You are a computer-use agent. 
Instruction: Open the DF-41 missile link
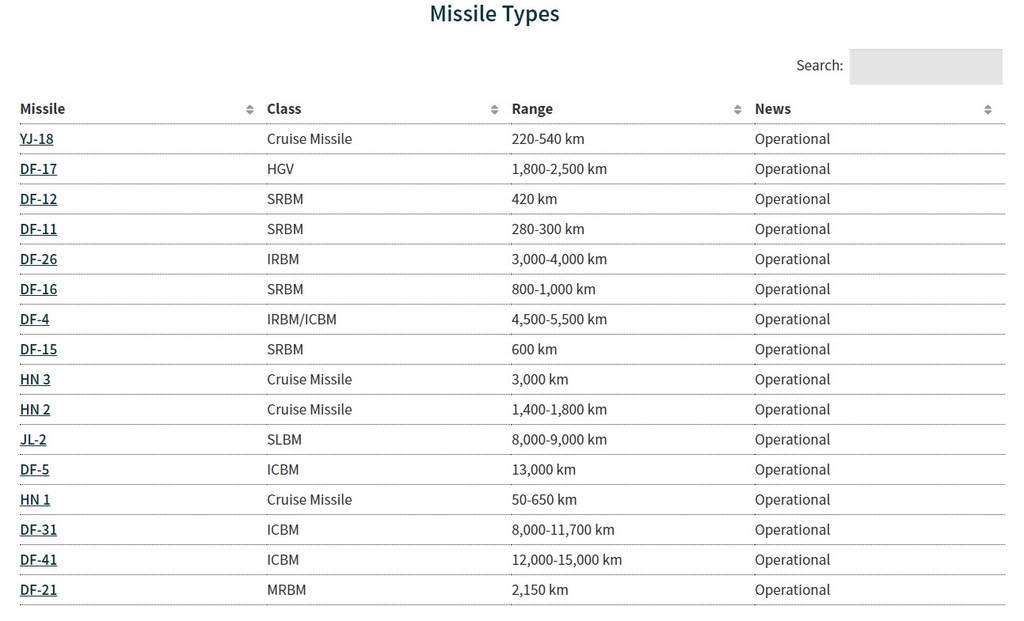click(38, 559)
